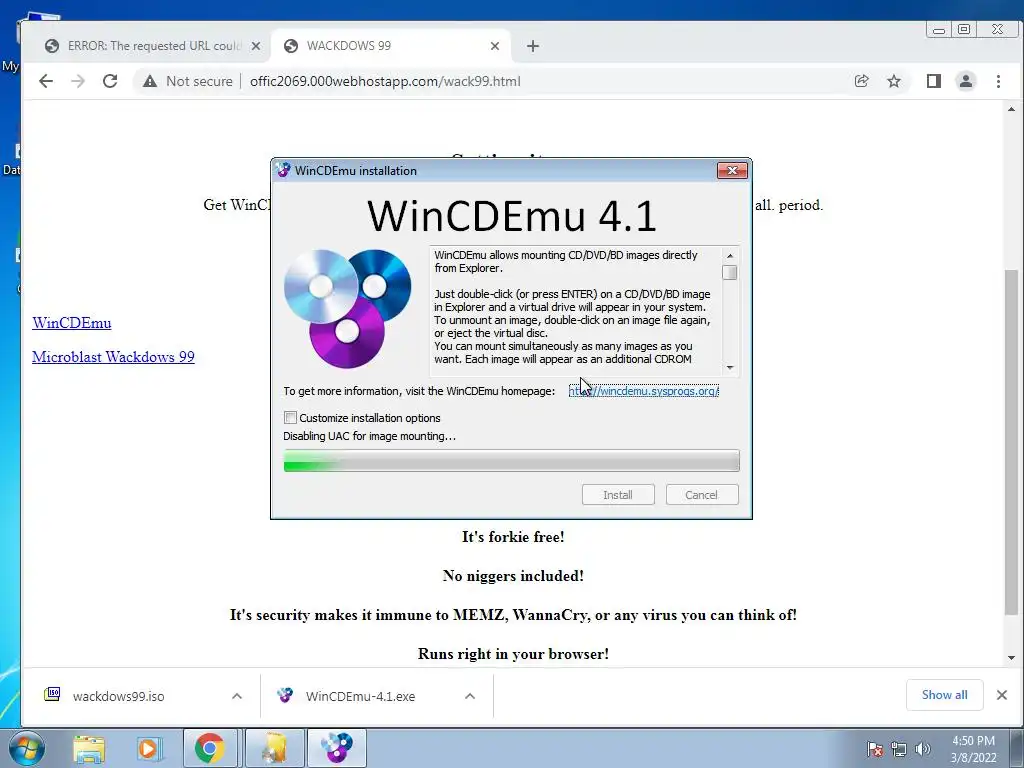Toggle Customize installation options checkbox
Image resolution: width=1024 pixels, height=768 pixels.
[x=291, y=418]
